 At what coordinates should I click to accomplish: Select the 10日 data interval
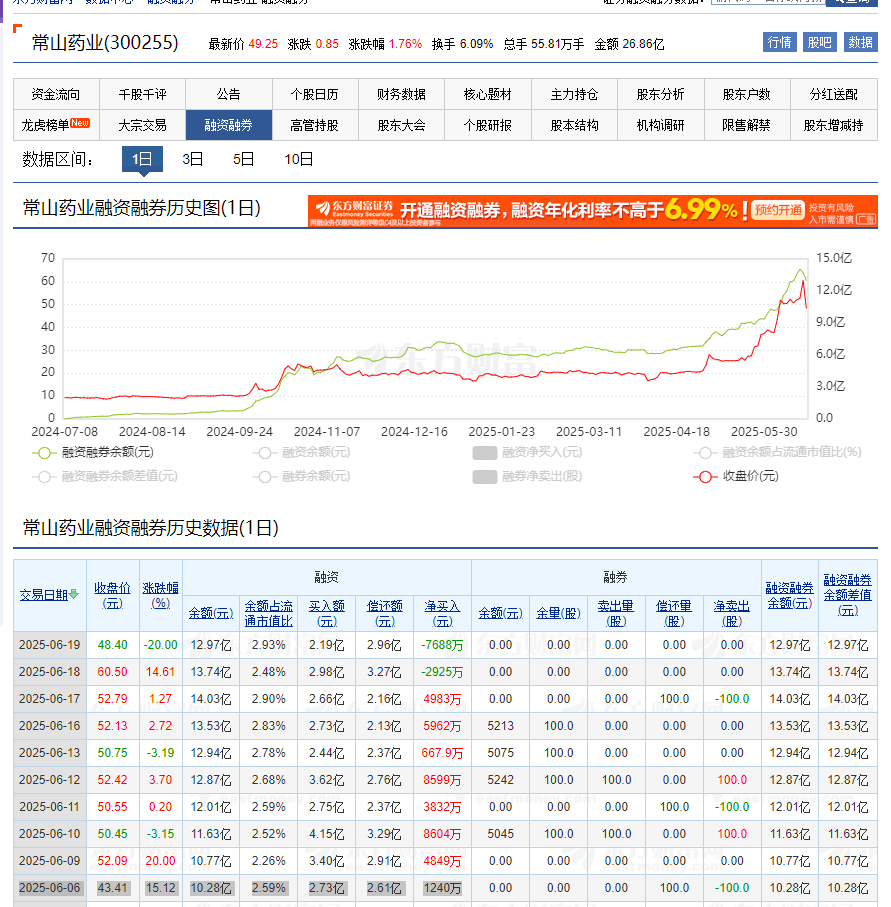click(299, 159)
